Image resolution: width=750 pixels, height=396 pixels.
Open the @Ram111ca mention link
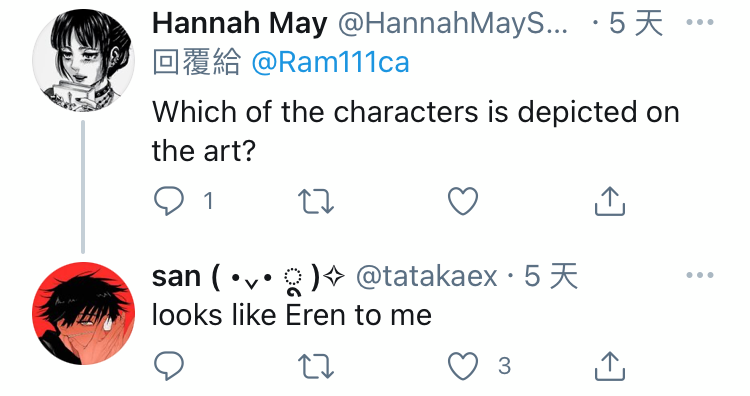pyautogui.click(x=331, y=63)
